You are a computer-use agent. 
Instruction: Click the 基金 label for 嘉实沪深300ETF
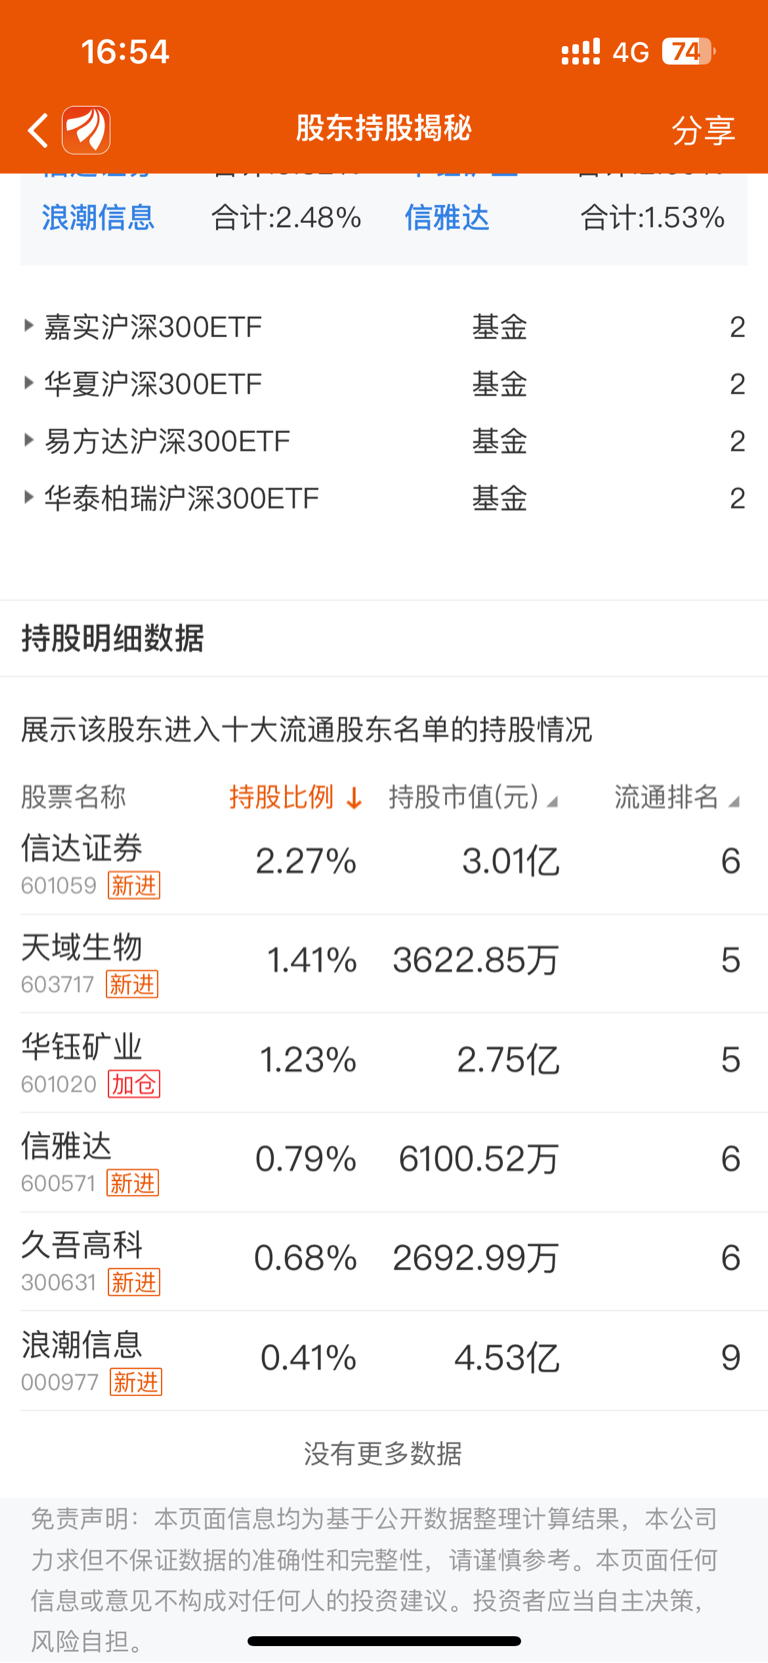click(499, 327)
